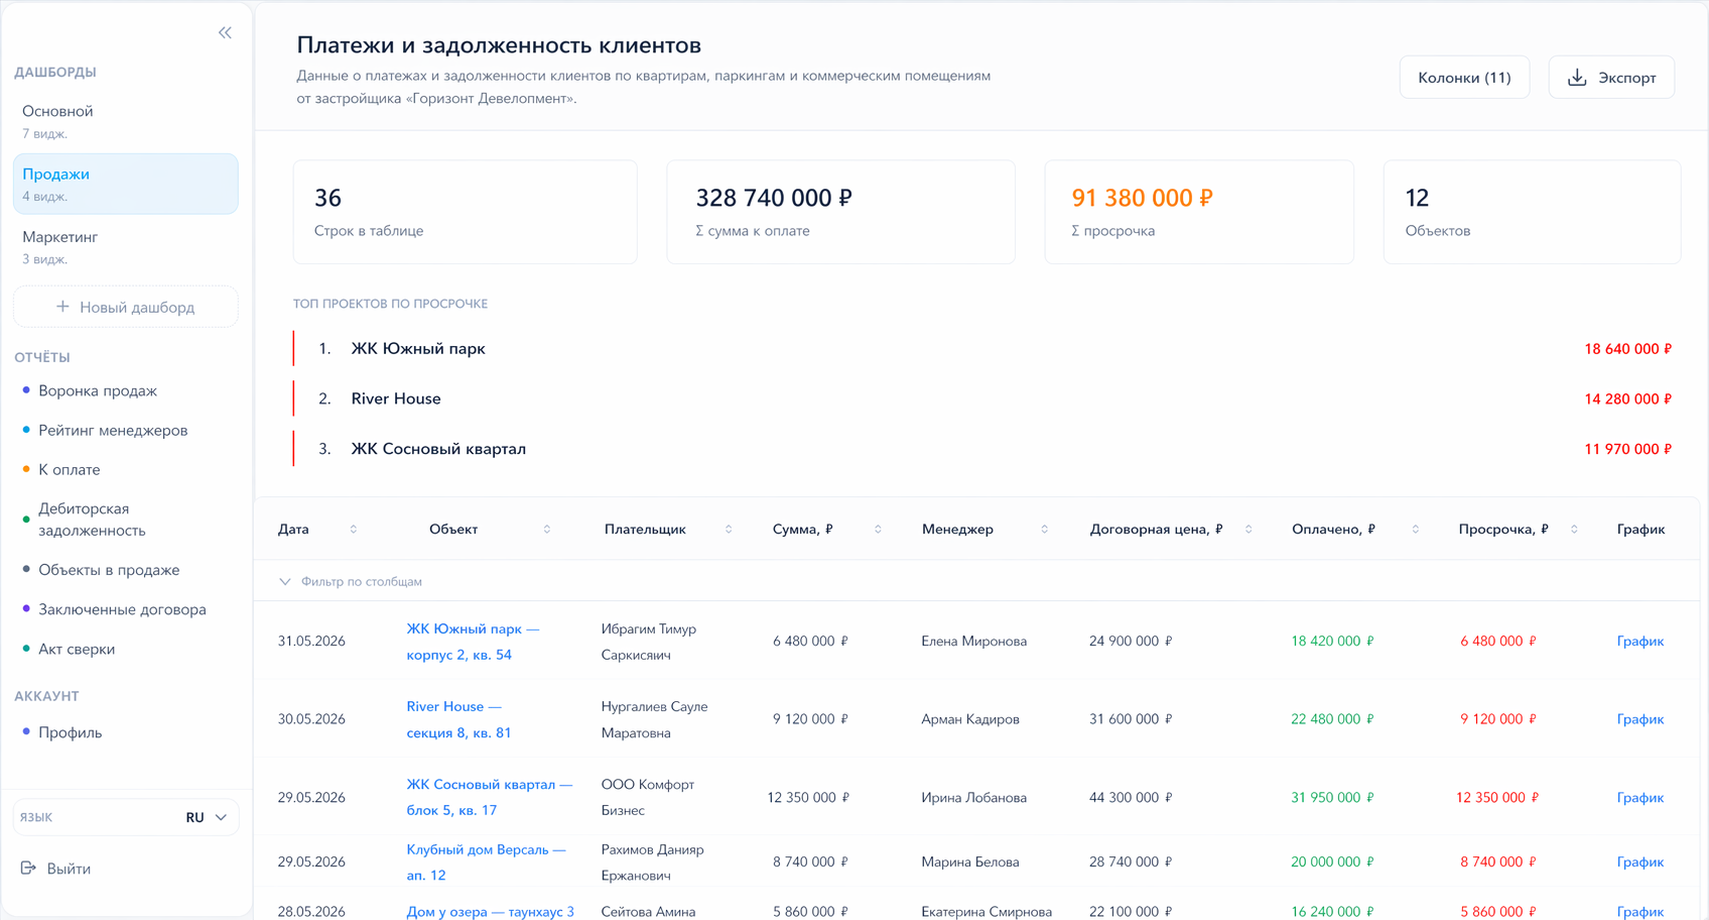Click the 36 Строк в таблице card

465,212
